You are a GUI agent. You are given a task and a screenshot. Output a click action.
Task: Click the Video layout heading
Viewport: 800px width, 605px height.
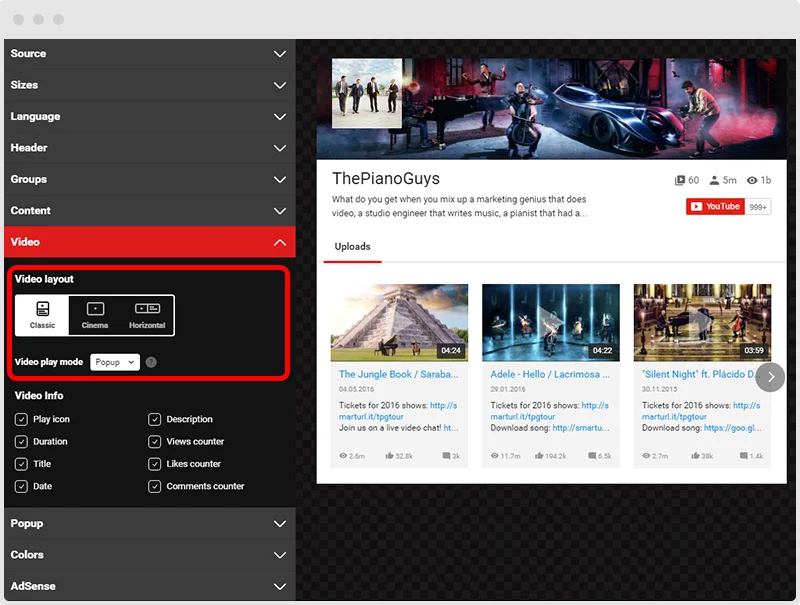(x=44, y=279)
